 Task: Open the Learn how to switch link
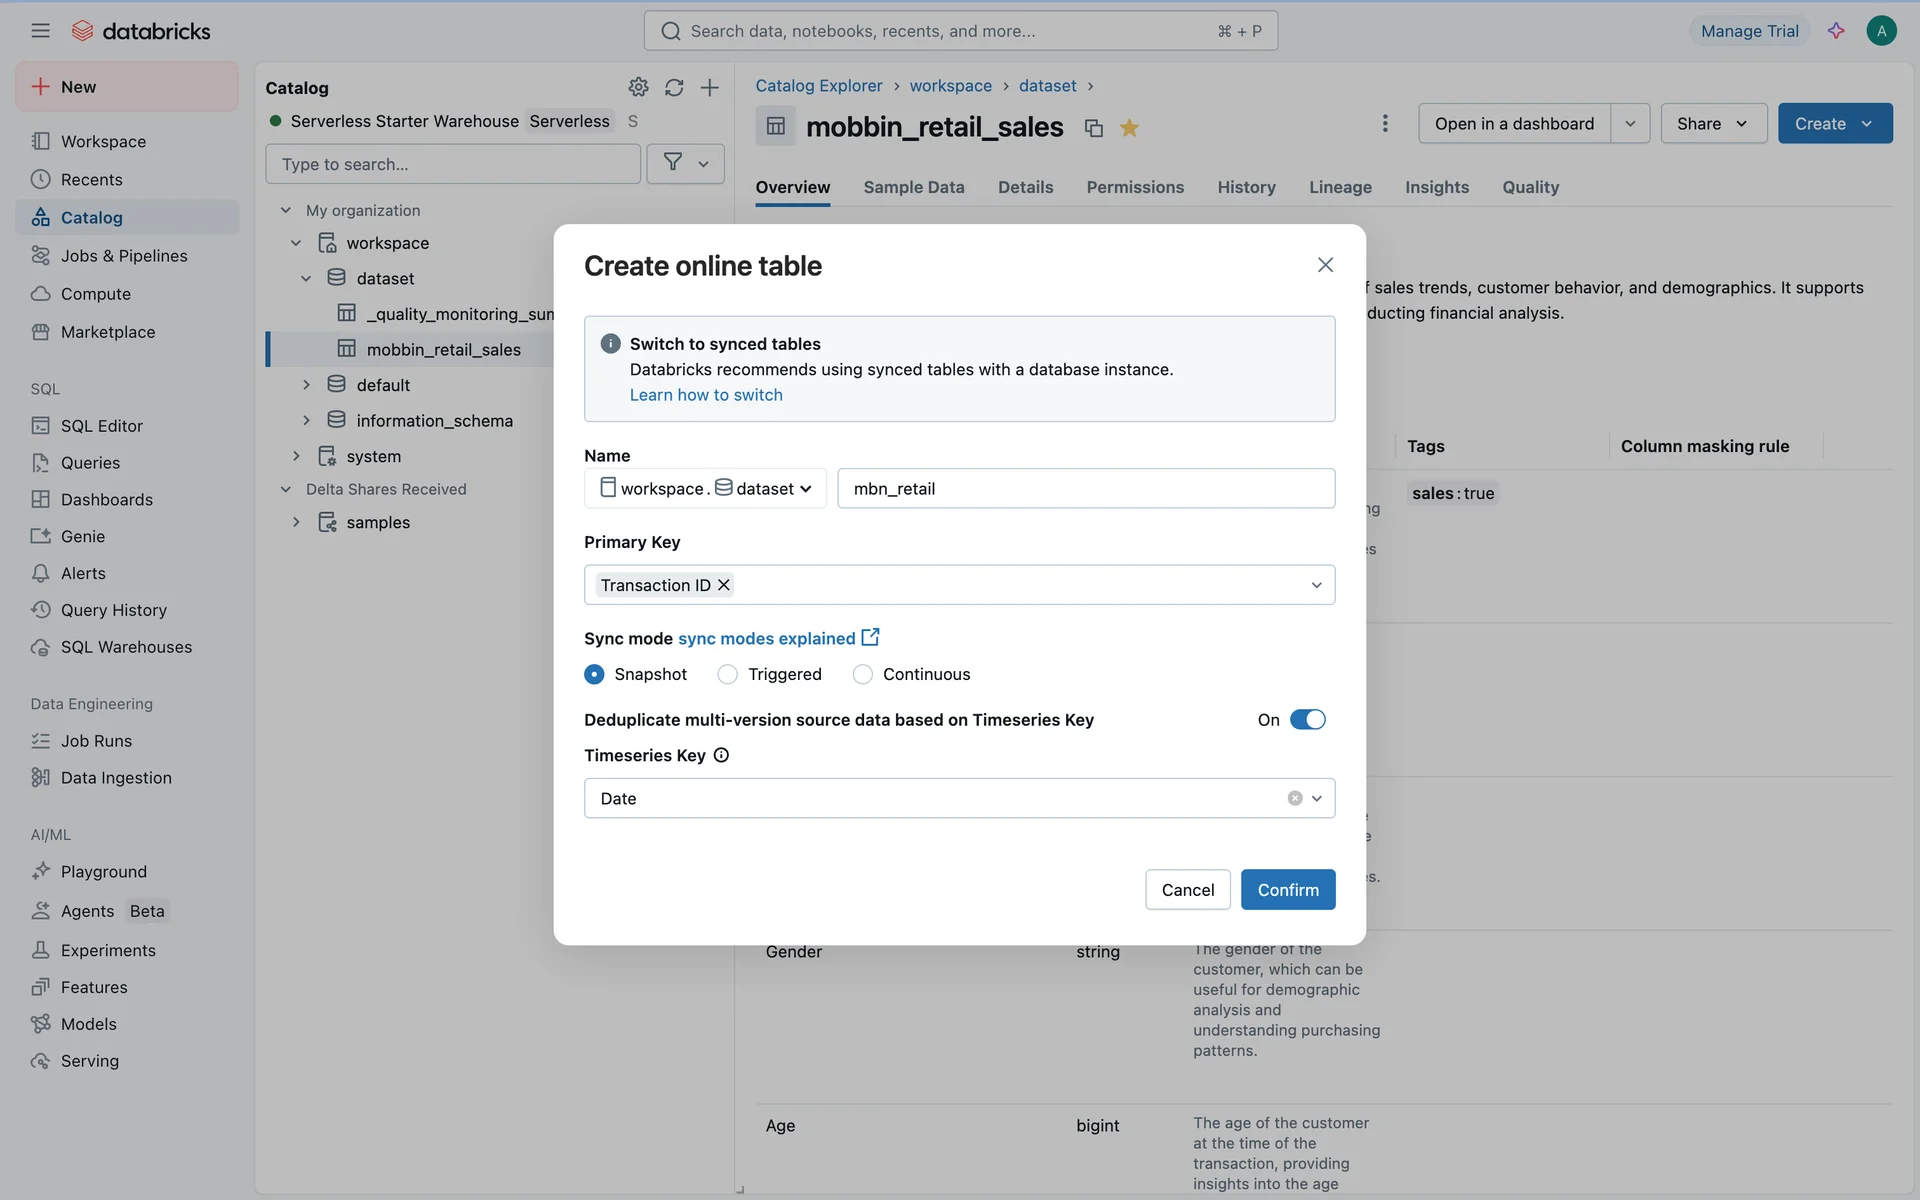pyautogui.click(x=705, y=395)
